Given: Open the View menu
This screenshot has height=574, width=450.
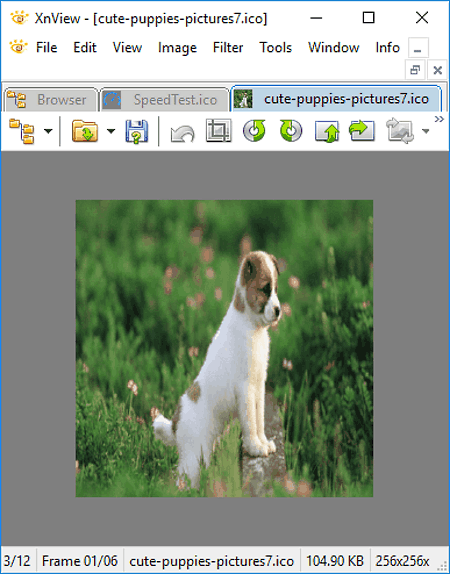Looking at the screenshot, I should coord(127,48).
